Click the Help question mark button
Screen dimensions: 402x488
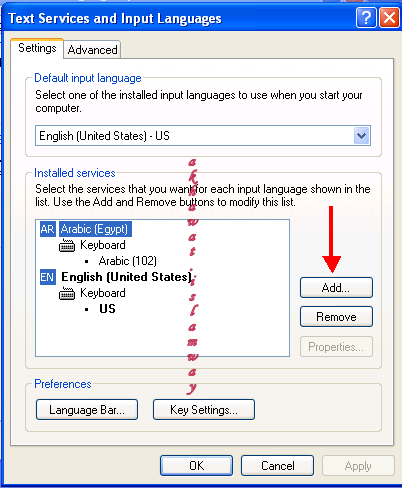pos(366,17)
